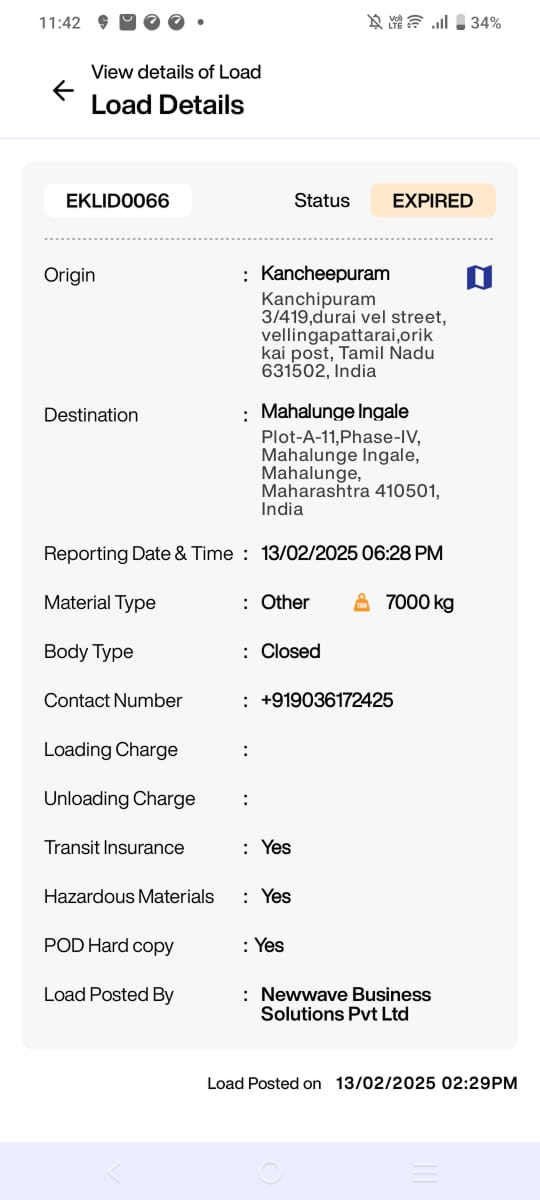The height and width of the screenshot is (1200, 540).
Task: Tap the weight icon beside 7000 kg
Action: pyautogui.click(x=362, y=603)
